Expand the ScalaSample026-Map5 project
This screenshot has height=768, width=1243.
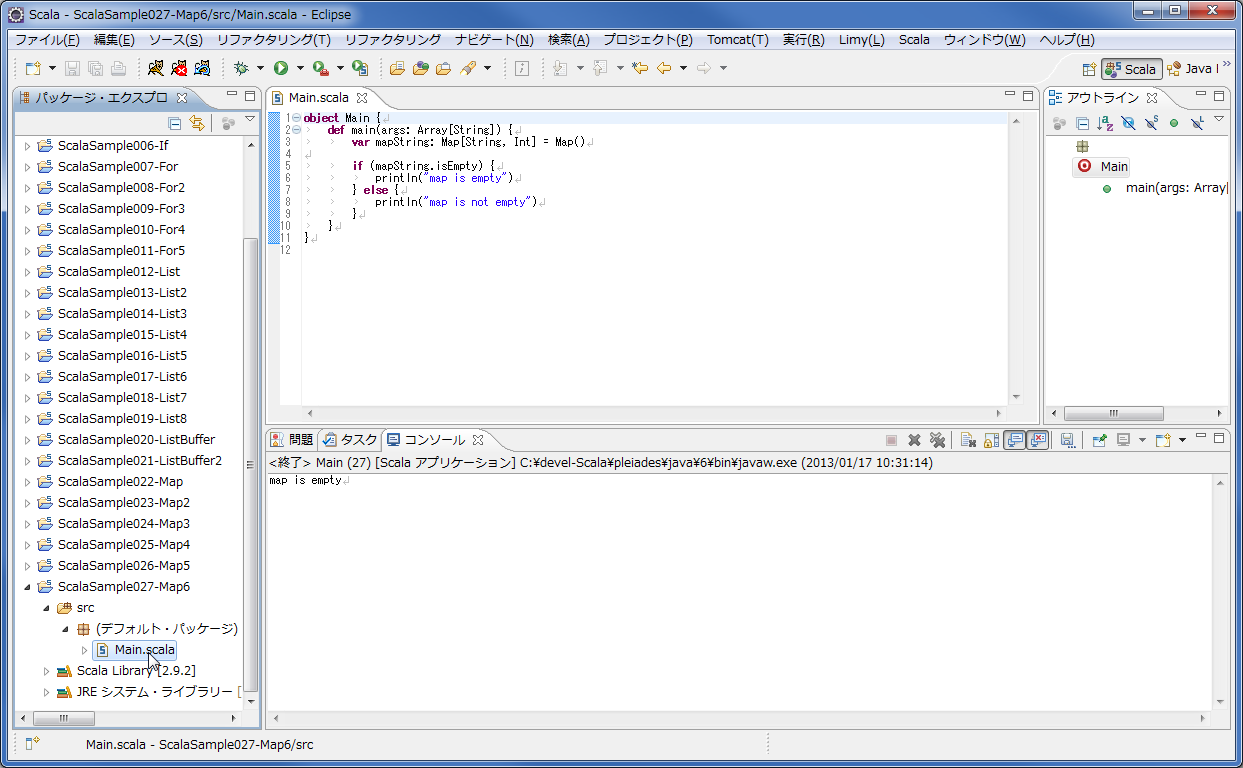[27, 566]
